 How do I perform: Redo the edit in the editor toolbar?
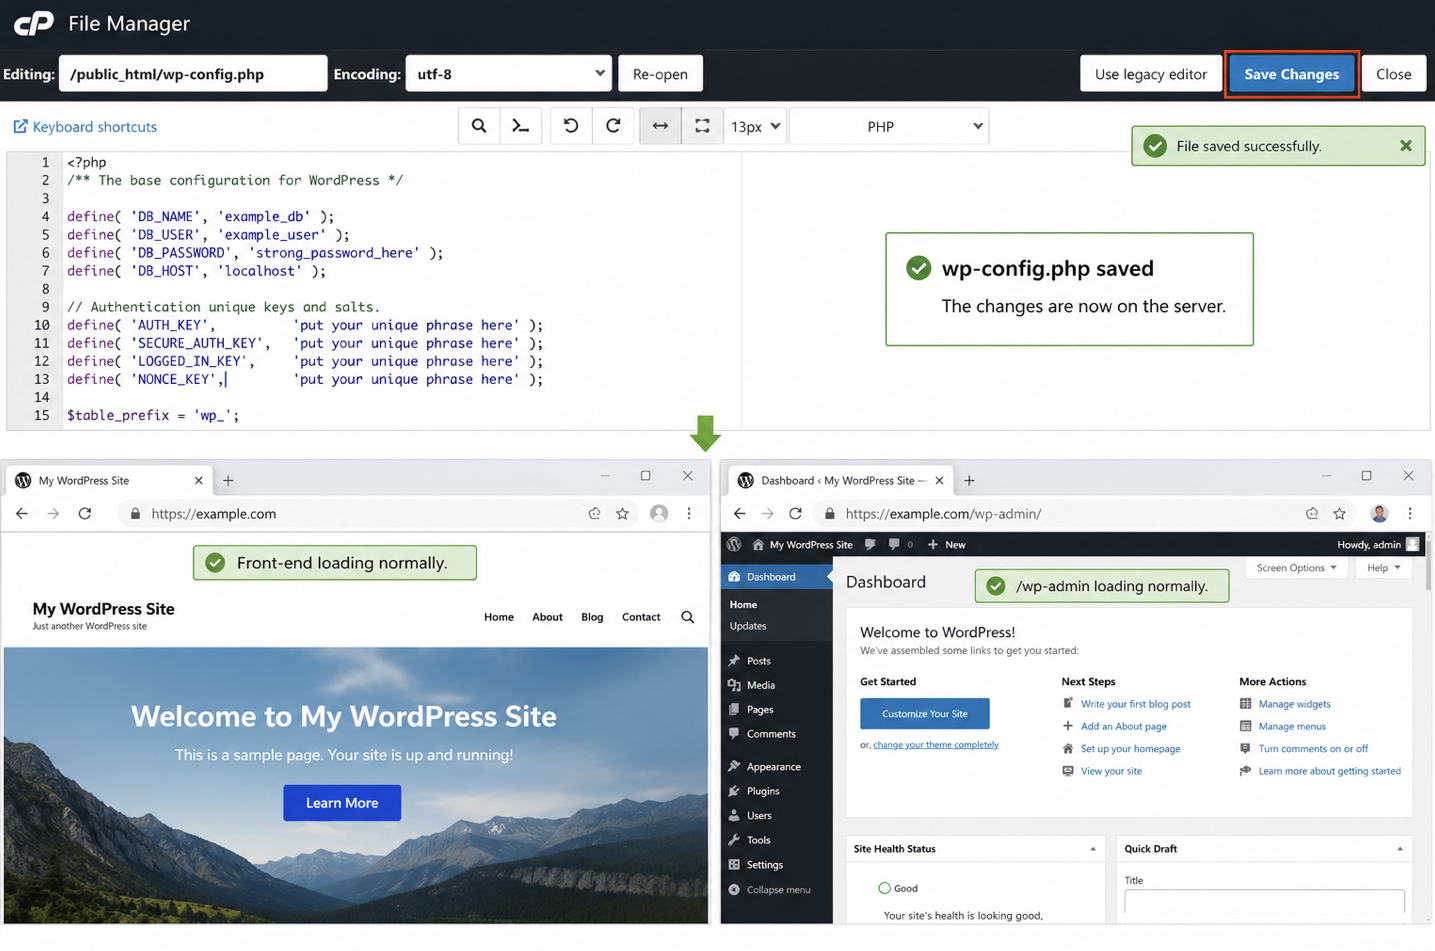click(613, 126)
